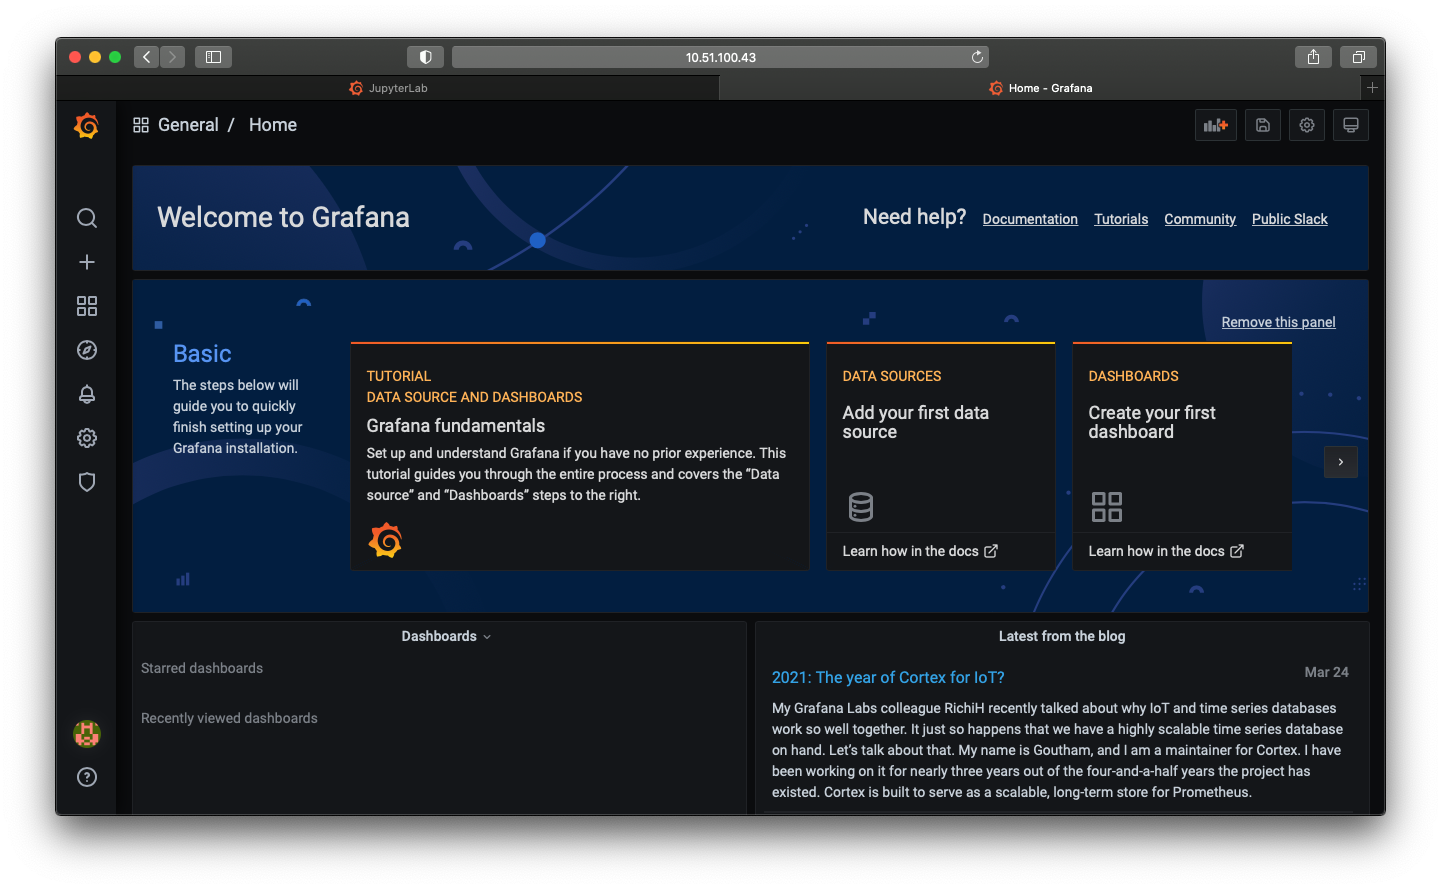
Task: Click the General breadcrumb
Action: tap(188, 125)
